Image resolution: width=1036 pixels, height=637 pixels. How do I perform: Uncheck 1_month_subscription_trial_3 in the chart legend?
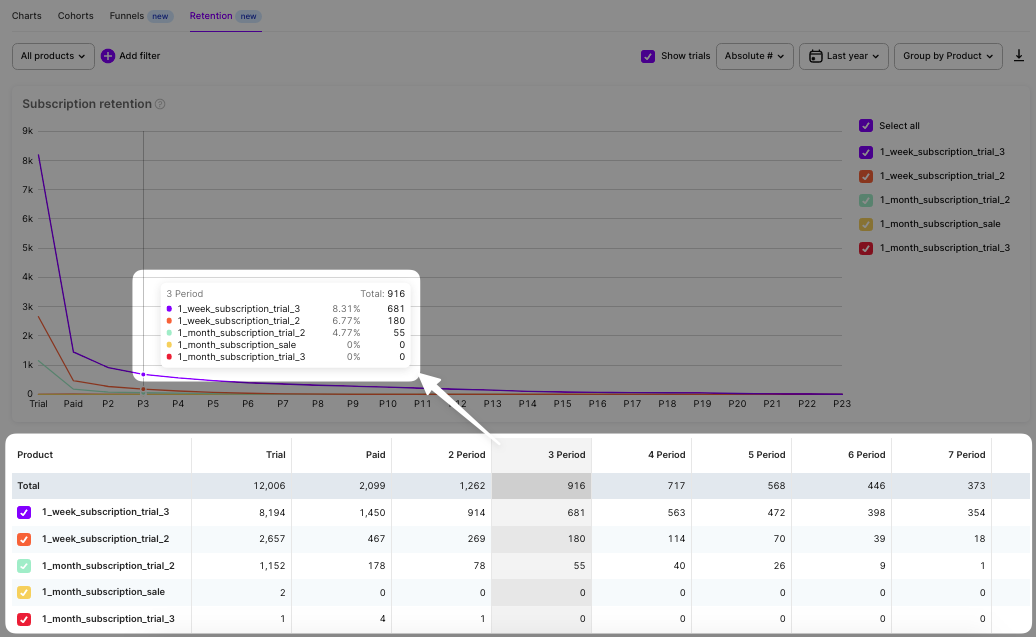point(866,248)
